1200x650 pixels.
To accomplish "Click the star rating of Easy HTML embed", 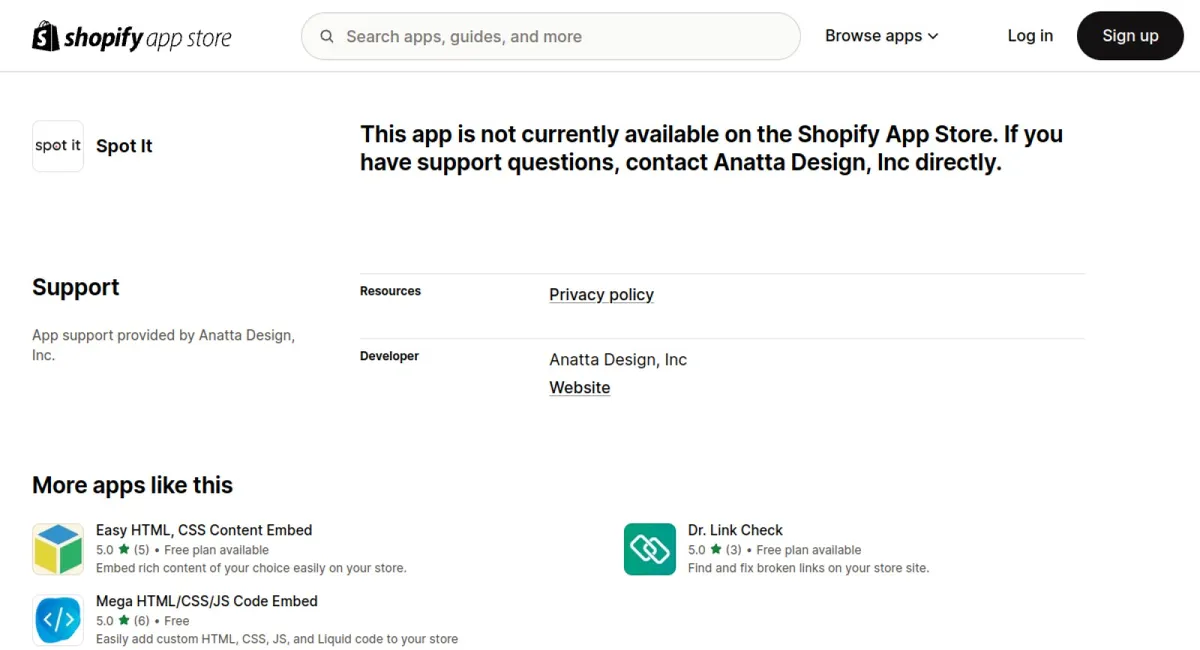I will pos(124,550).
